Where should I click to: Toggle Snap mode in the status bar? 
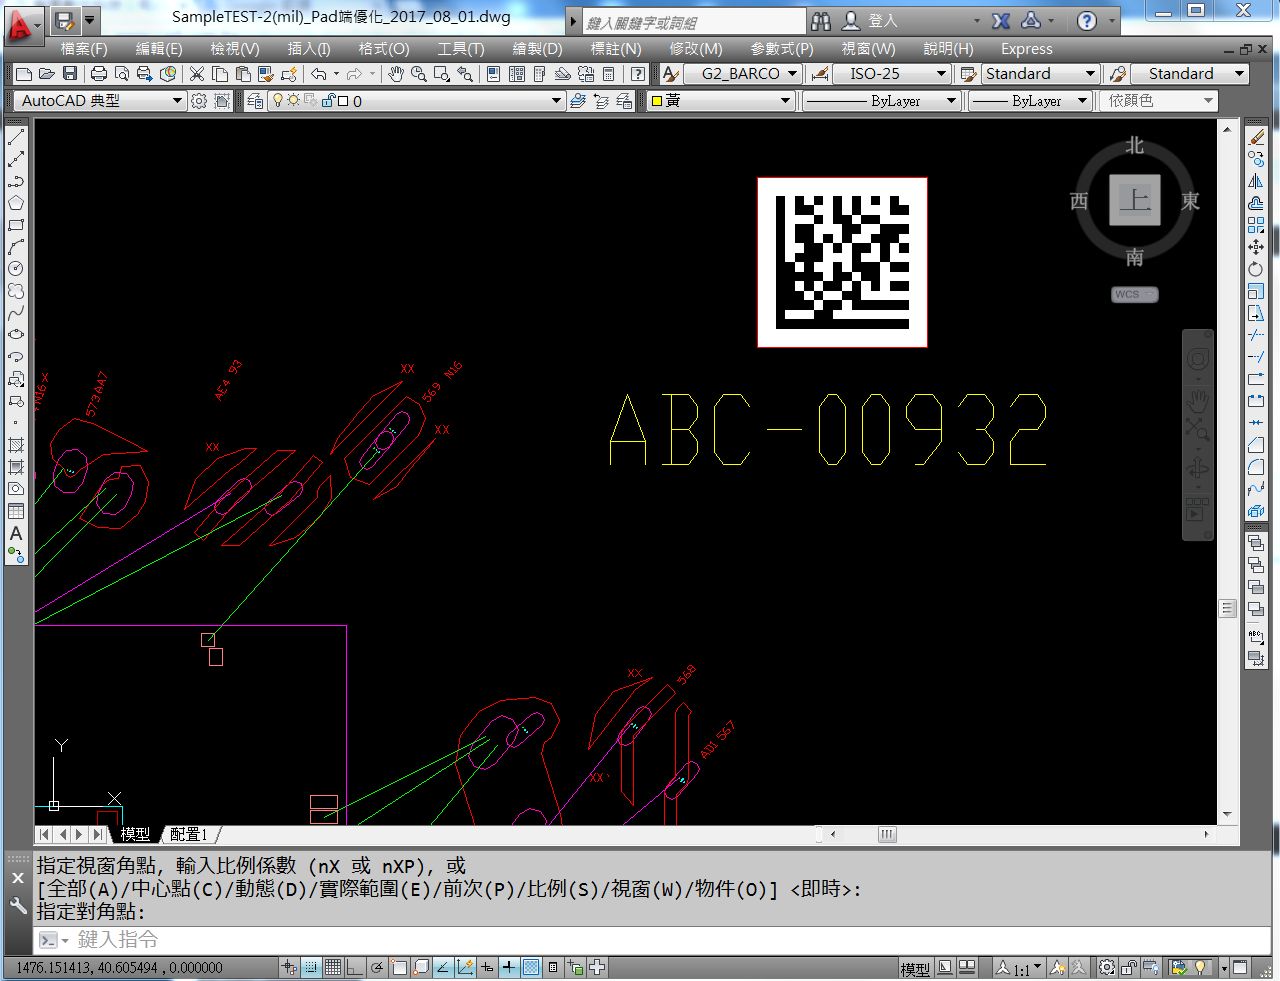coord(311,968)
